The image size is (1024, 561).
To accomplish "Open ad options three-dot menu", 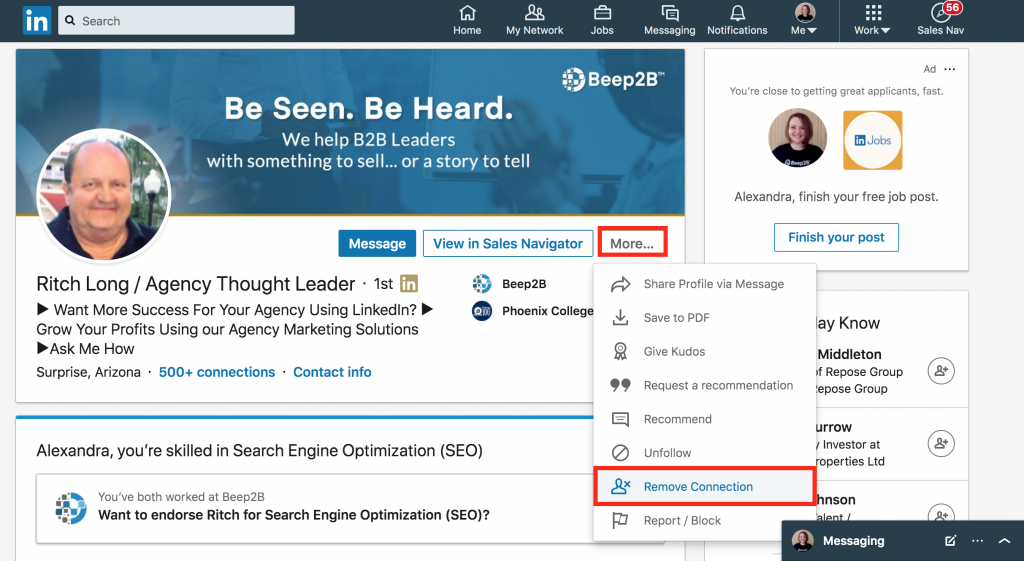I will coord(950,69).
